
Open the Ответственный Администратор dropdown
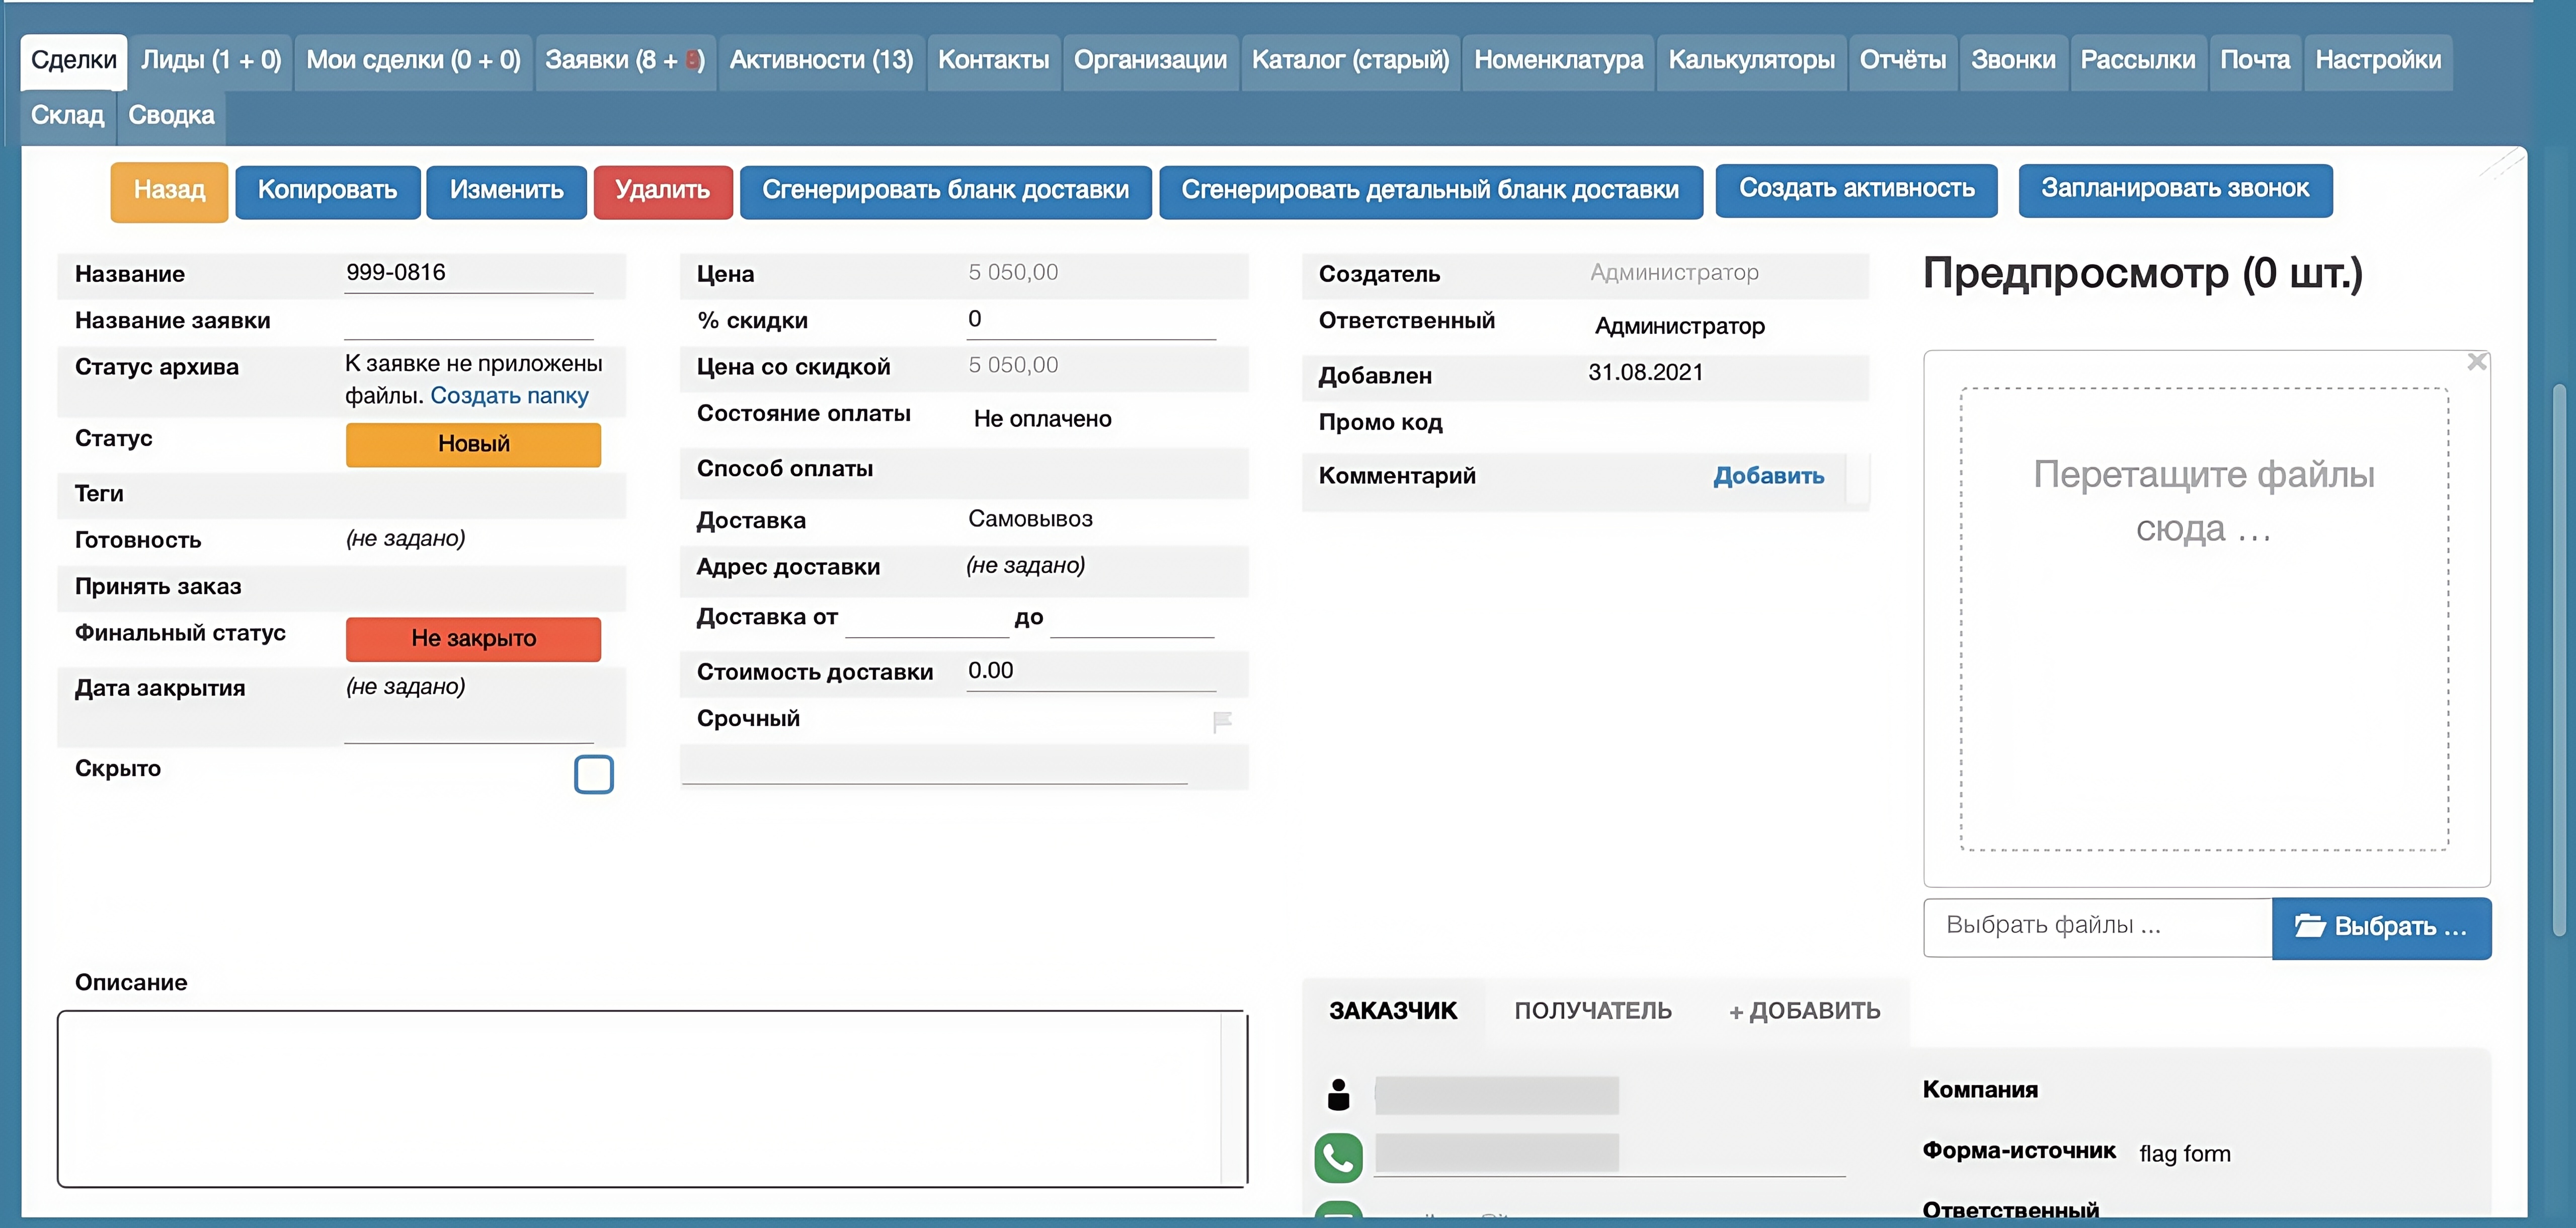[1679, 326]
